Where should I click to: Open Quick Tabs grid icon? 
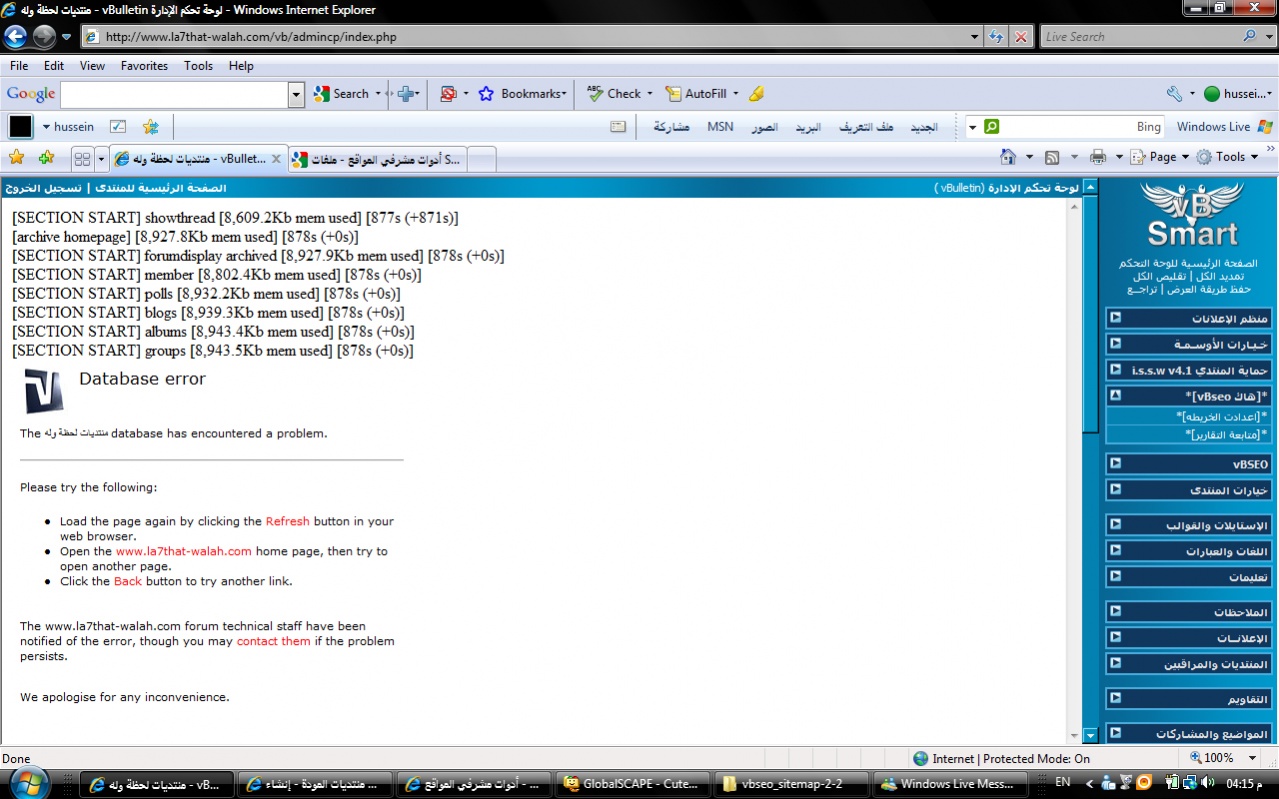point(83,159)
